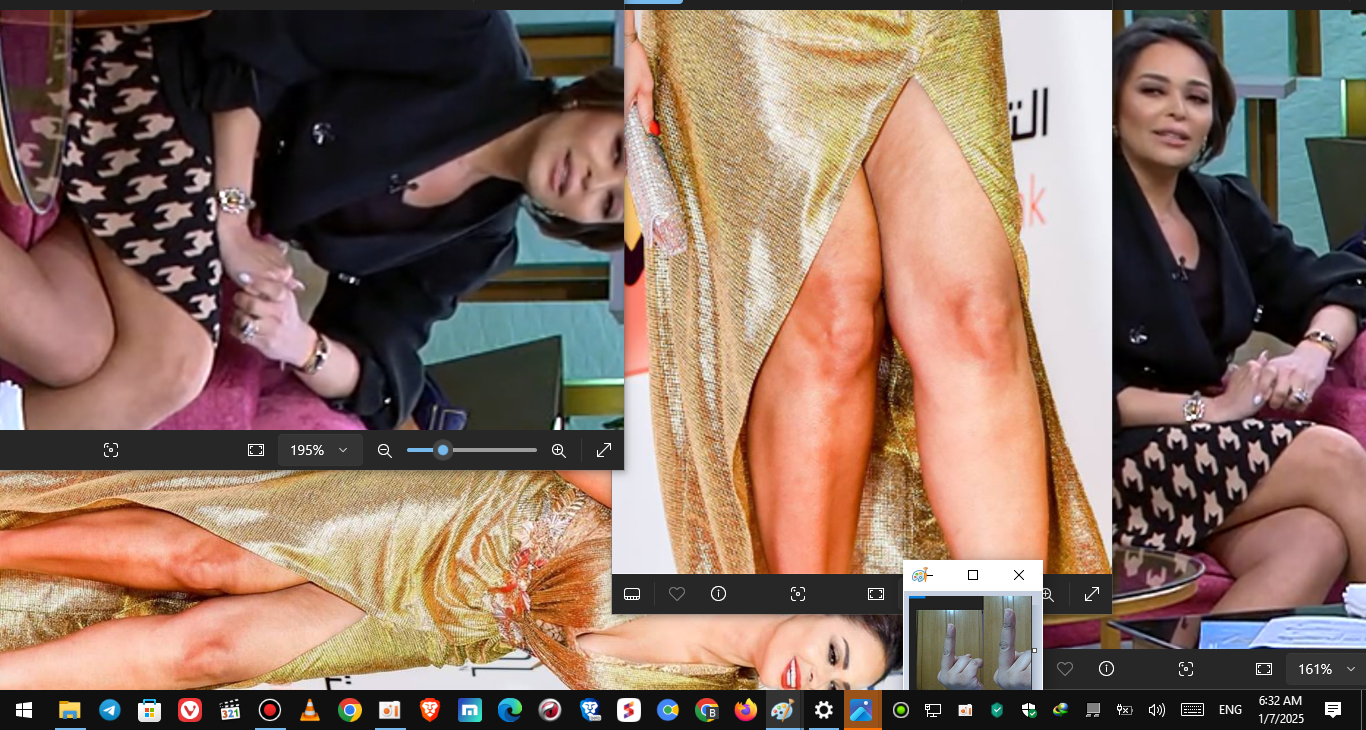This screenshot has width=1366, height=730.
Task: Favorite the photo using heart beside filmstrip icon
Action: (677, 594)
